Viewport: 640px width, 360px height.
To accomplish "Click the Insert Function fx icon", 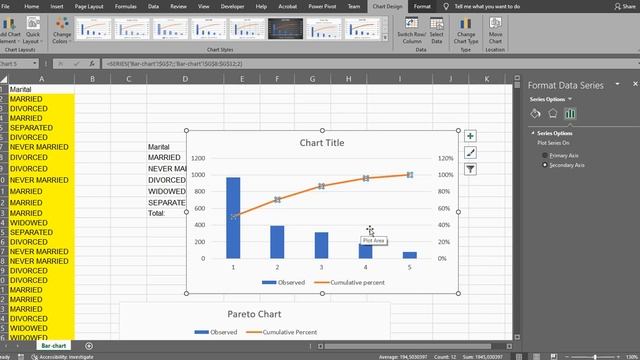I will (92, 64).
